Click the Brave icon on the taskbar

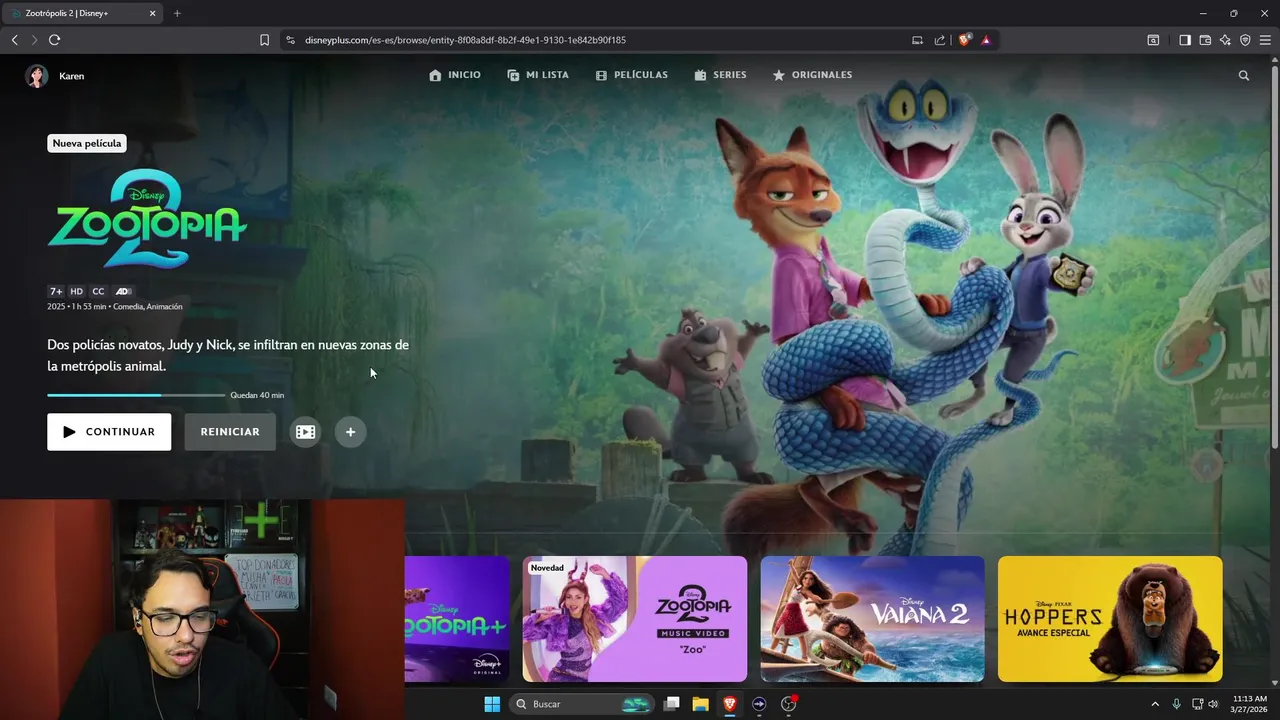tap(730, 704)
